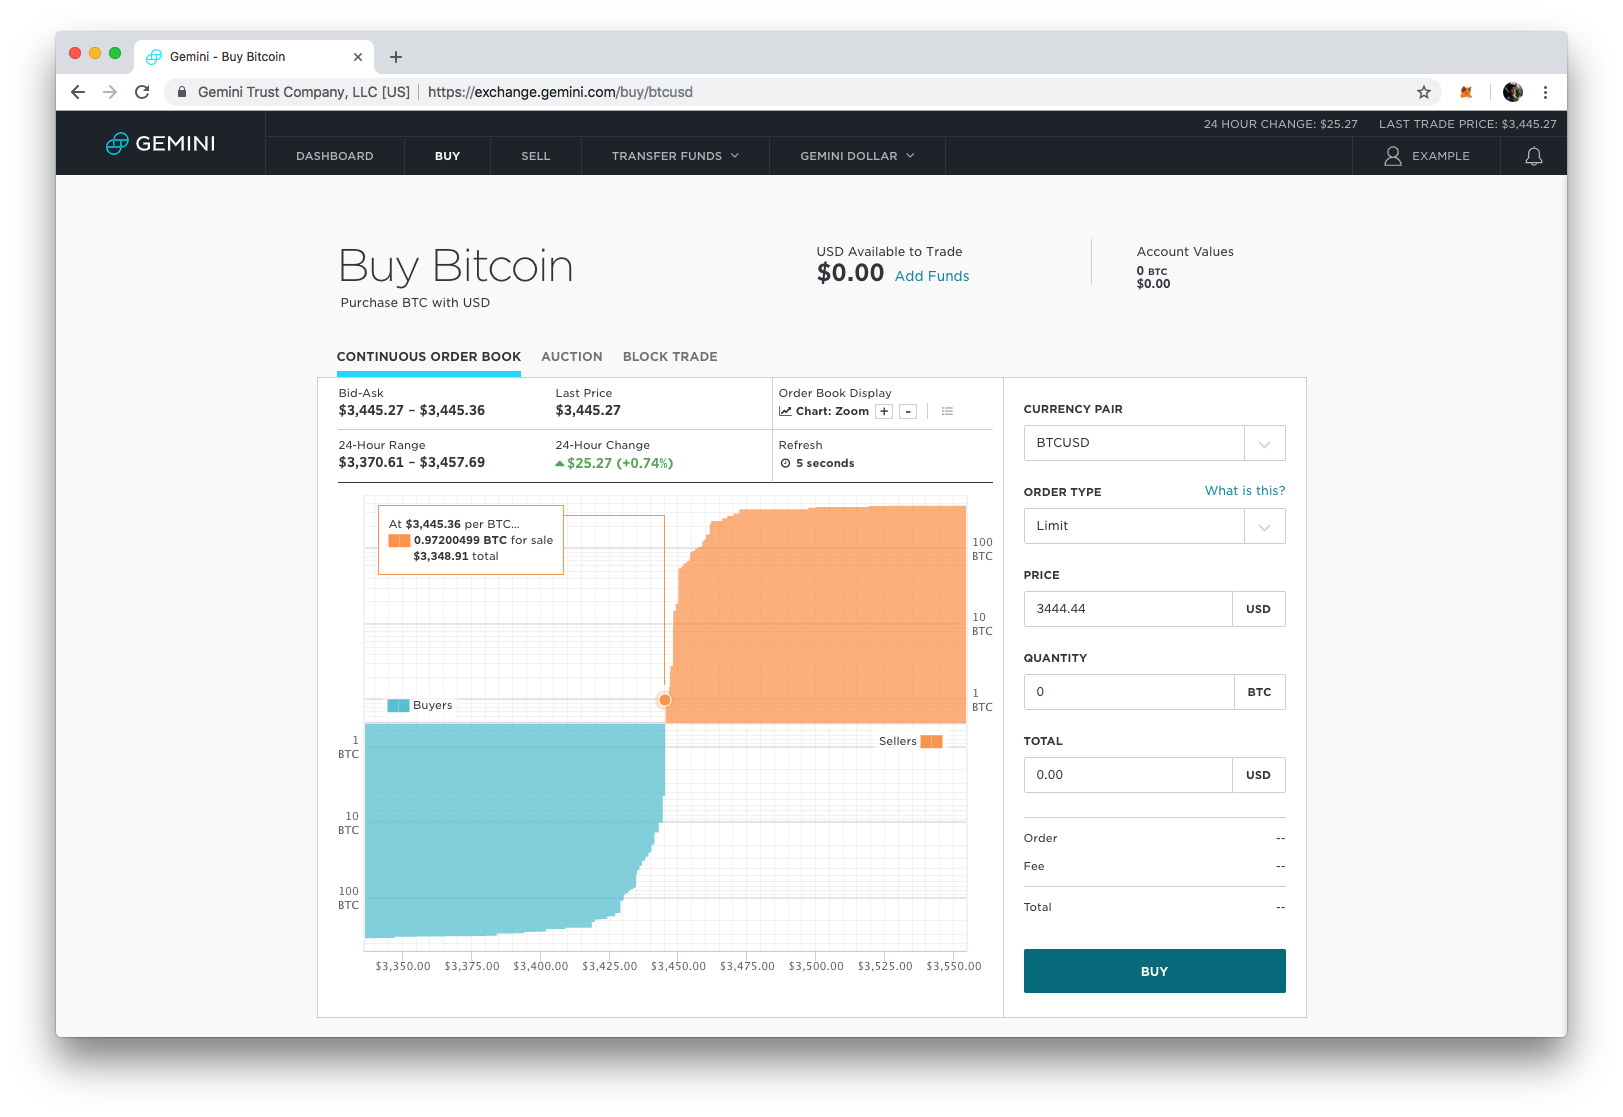Select the Gemini - Buy Bitcoin browser tab
The width and height of the screenshot is (1623, 1117).
click(x=254, y=57)
